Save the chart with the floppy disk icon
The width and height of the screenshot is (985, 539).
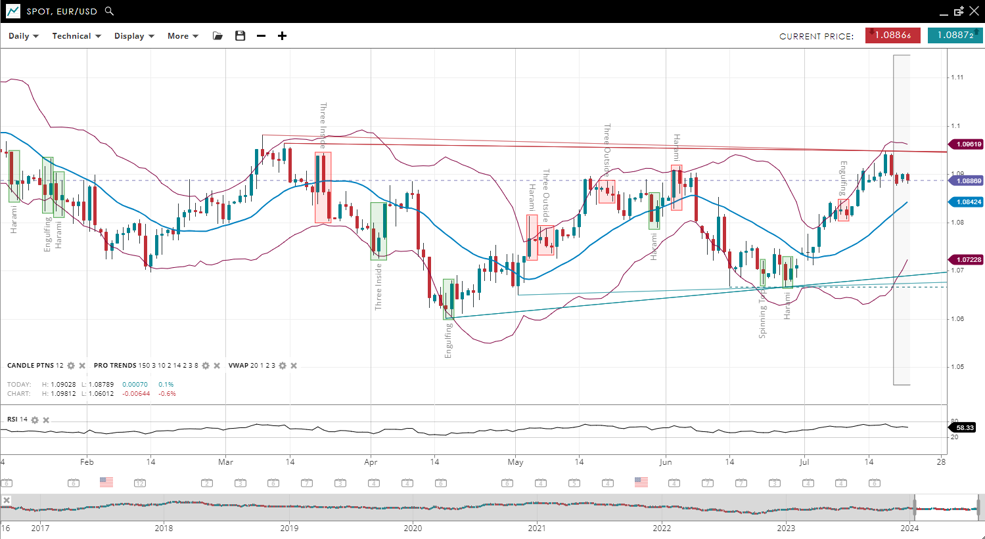[x=240, y=36]
